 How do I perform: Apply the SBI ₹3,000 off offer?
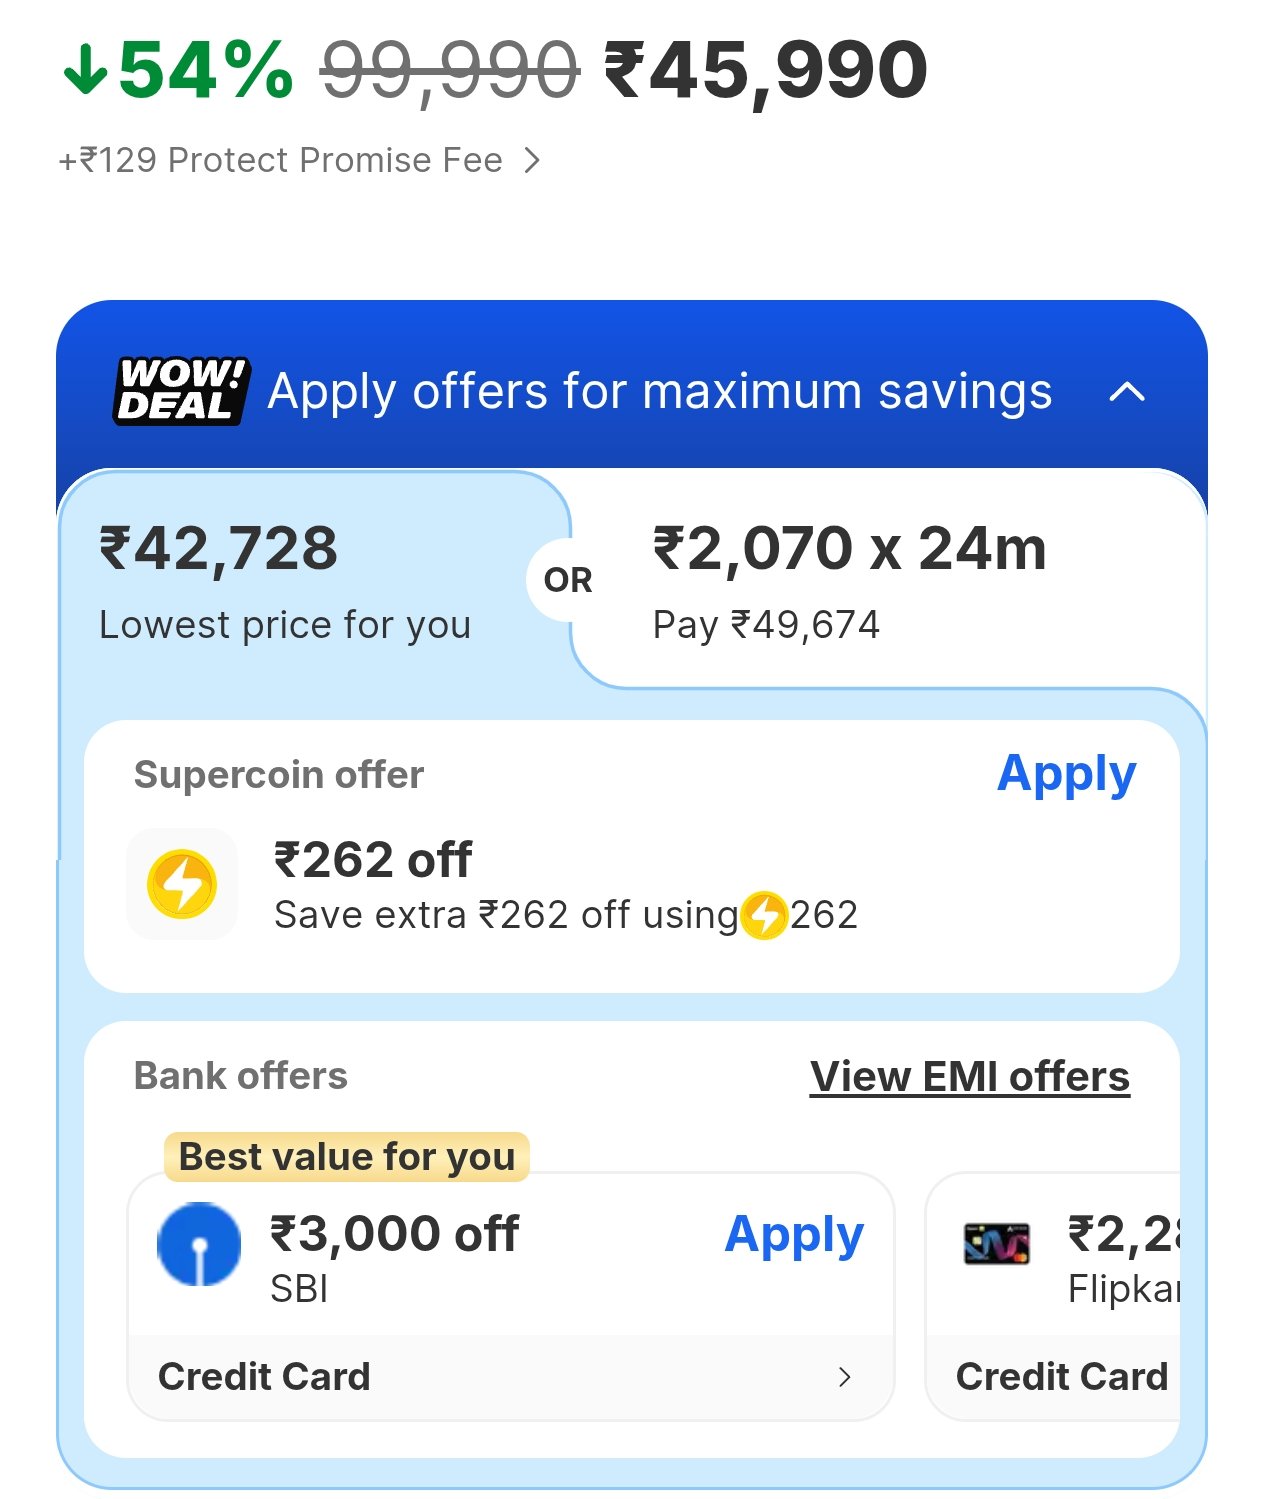coord(794,1234)
